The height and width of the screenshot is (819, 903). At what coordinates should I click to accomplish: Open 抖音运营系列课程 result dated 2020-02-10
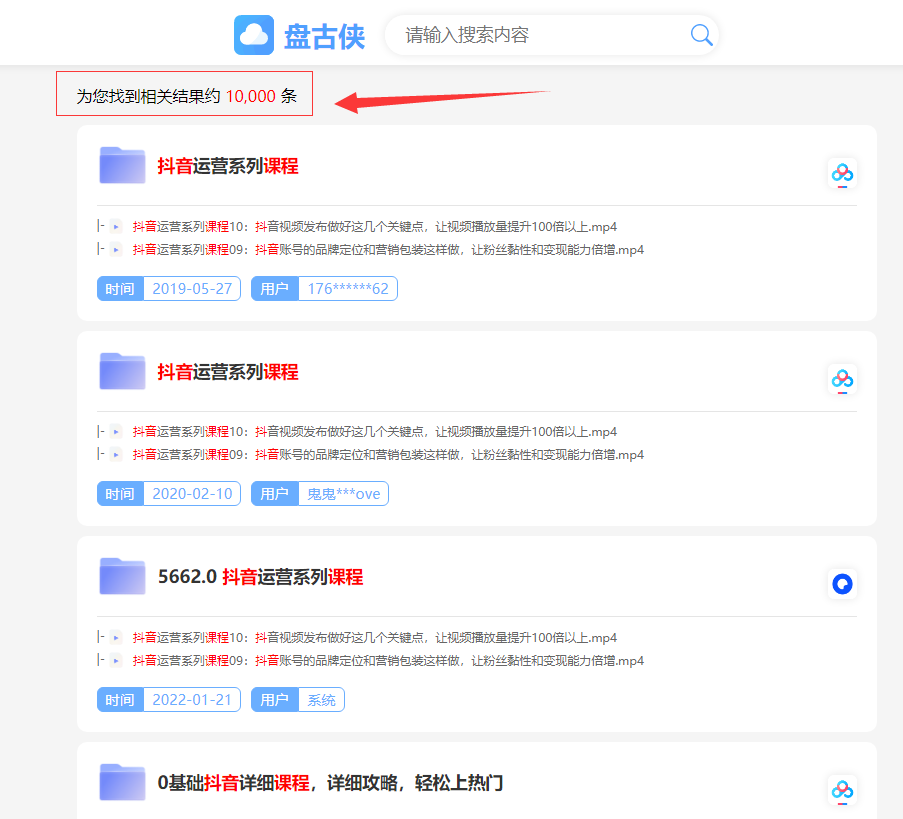point(228,371)
